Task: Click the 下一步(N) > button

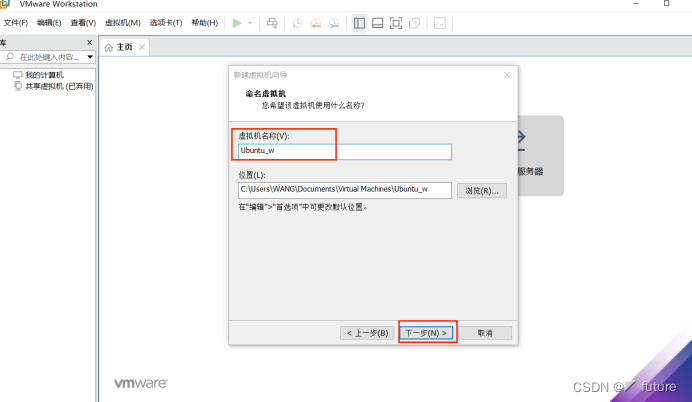Action: click(x=426, y=333)
